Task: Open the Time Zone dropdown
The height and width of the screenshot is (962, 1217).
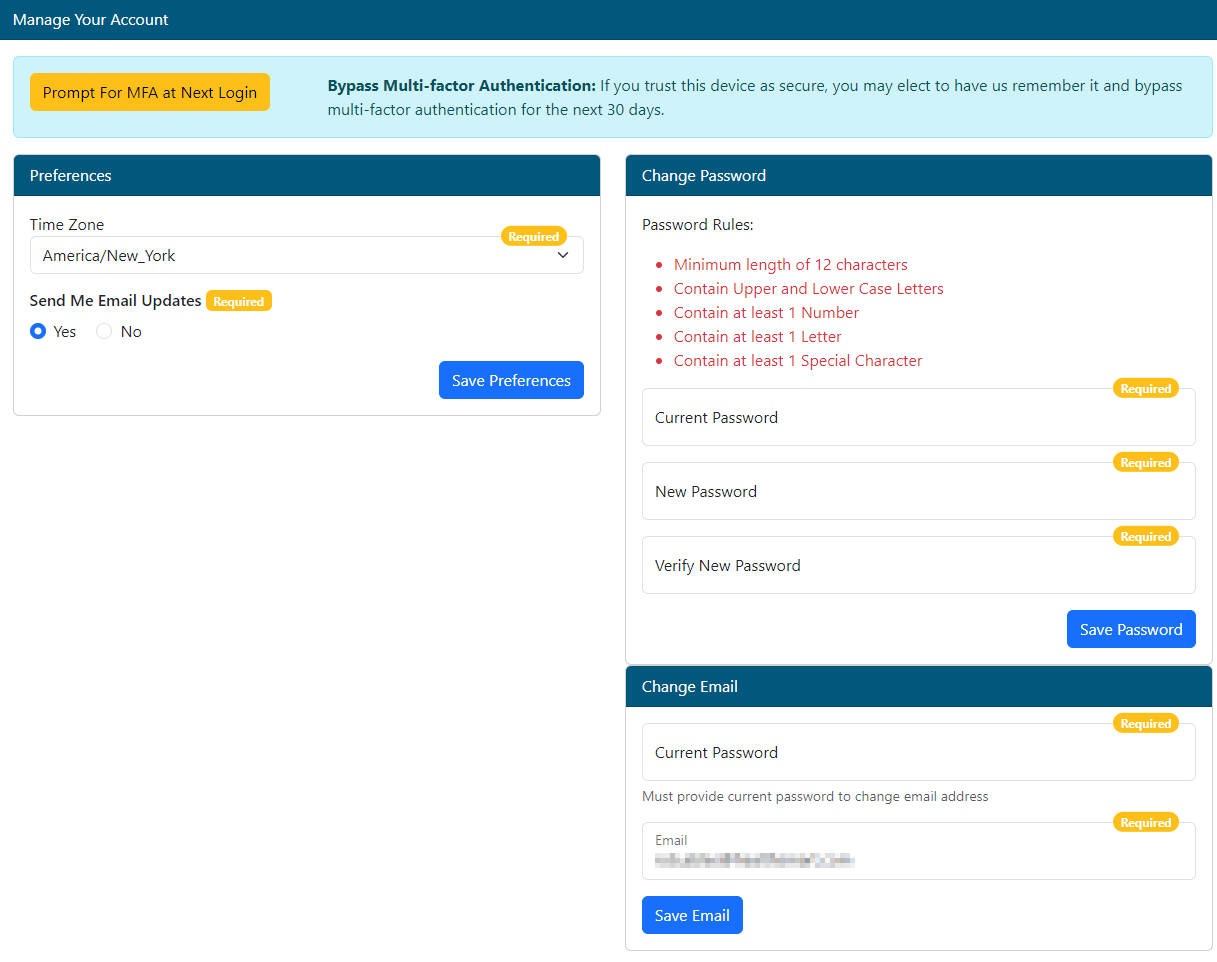Action: (307, 255)
